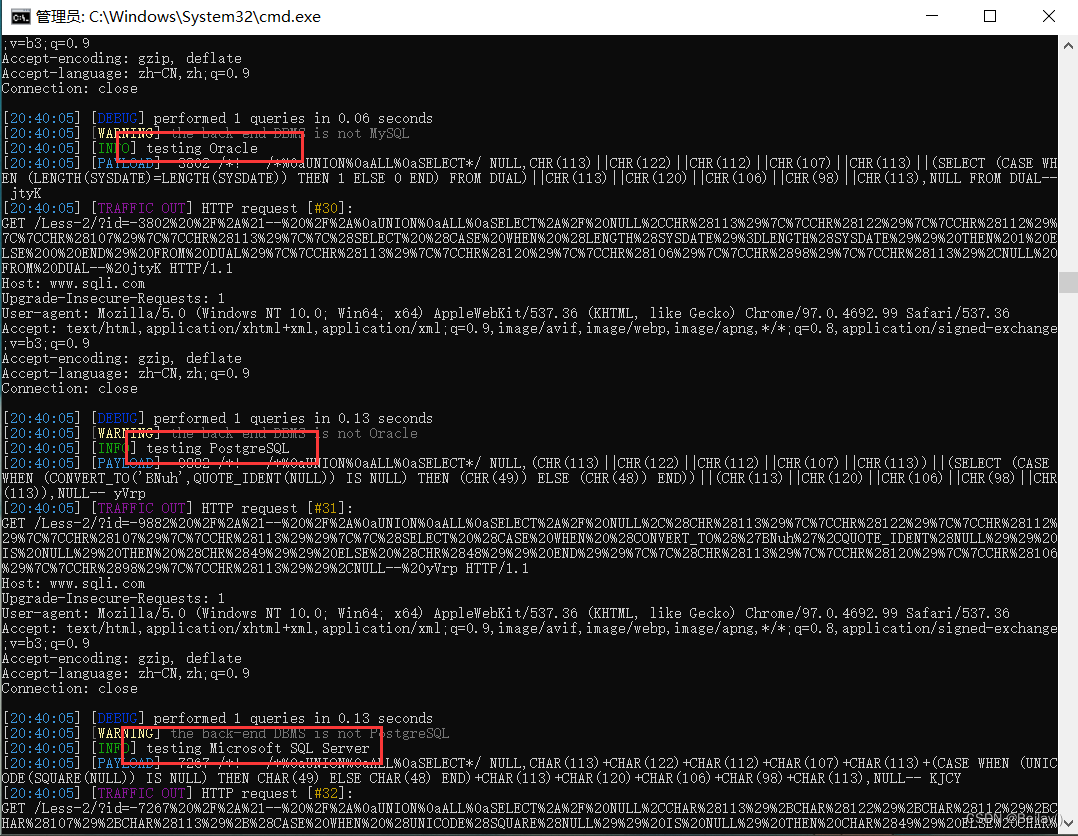Click the first 'Host: www.sqli.com' line
The width and height of the screenshot is (1078, 836).
(73, 283)
